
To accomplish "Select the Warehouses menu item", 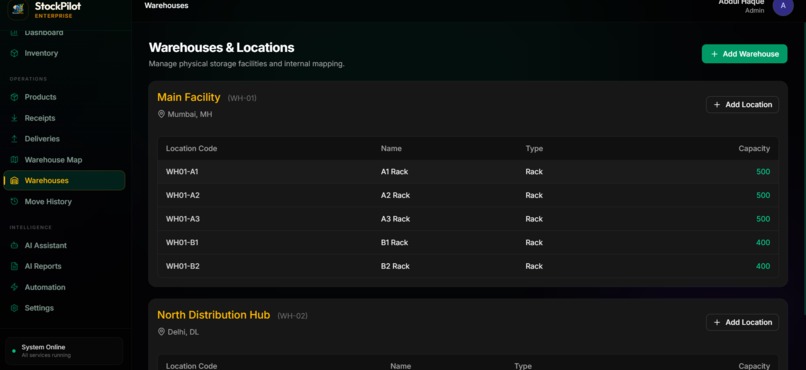I will 64,180.
